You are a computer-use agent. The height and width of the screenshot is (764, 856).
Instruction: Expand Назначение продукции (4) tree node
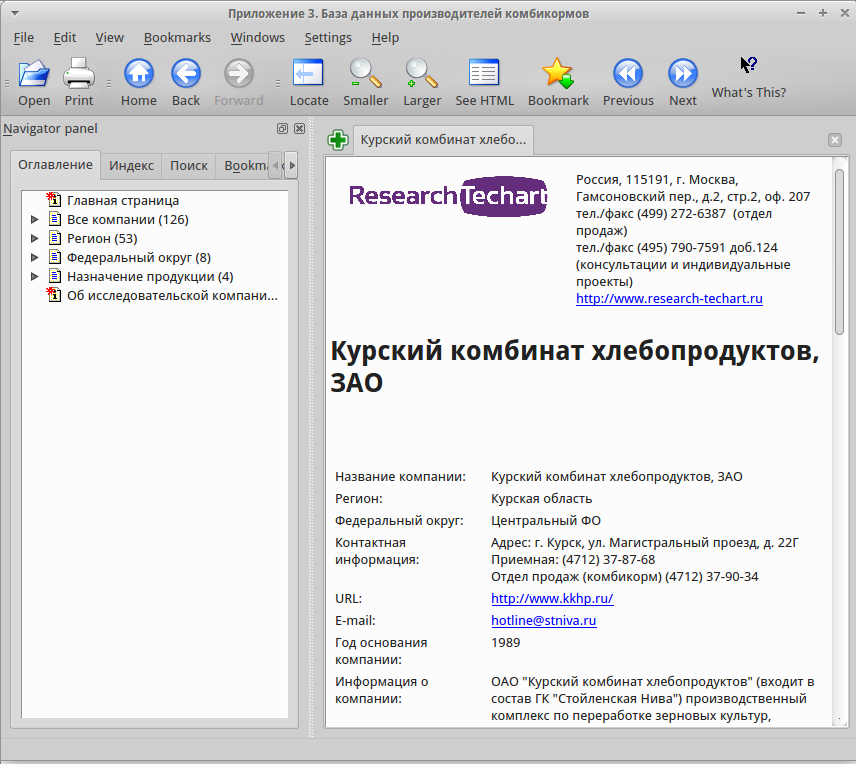[34, 277]
